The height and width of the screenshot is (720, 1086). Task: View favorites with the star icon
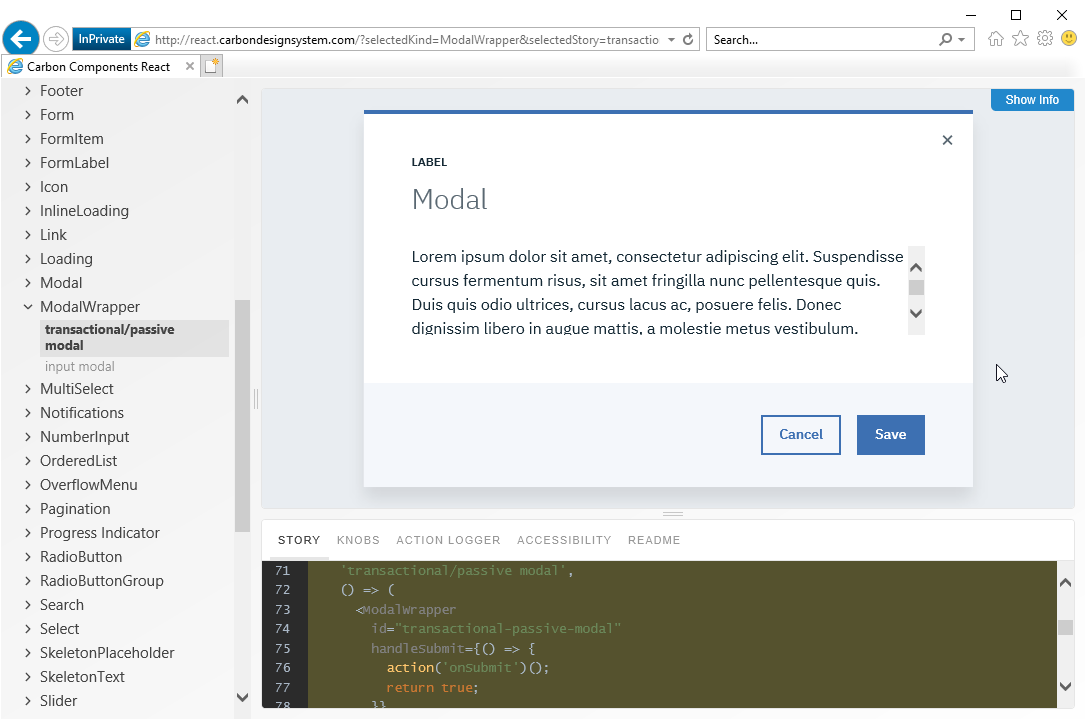(x=1020, y=38)
